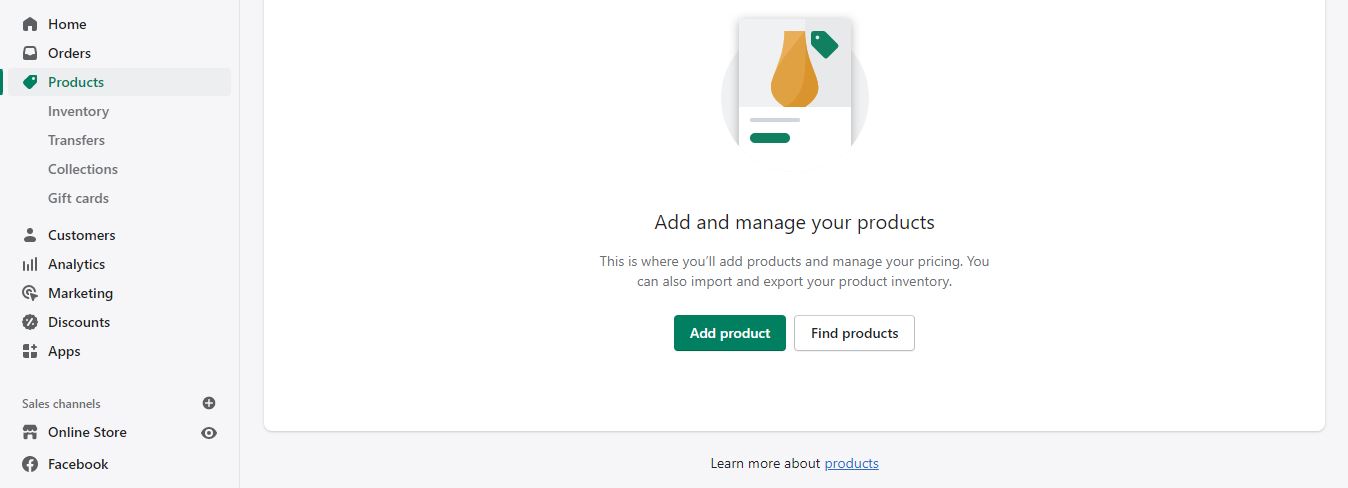This screenshot has width=1348, height=488.
Task: Open the products help link
Action: click(x=851, y=463)
